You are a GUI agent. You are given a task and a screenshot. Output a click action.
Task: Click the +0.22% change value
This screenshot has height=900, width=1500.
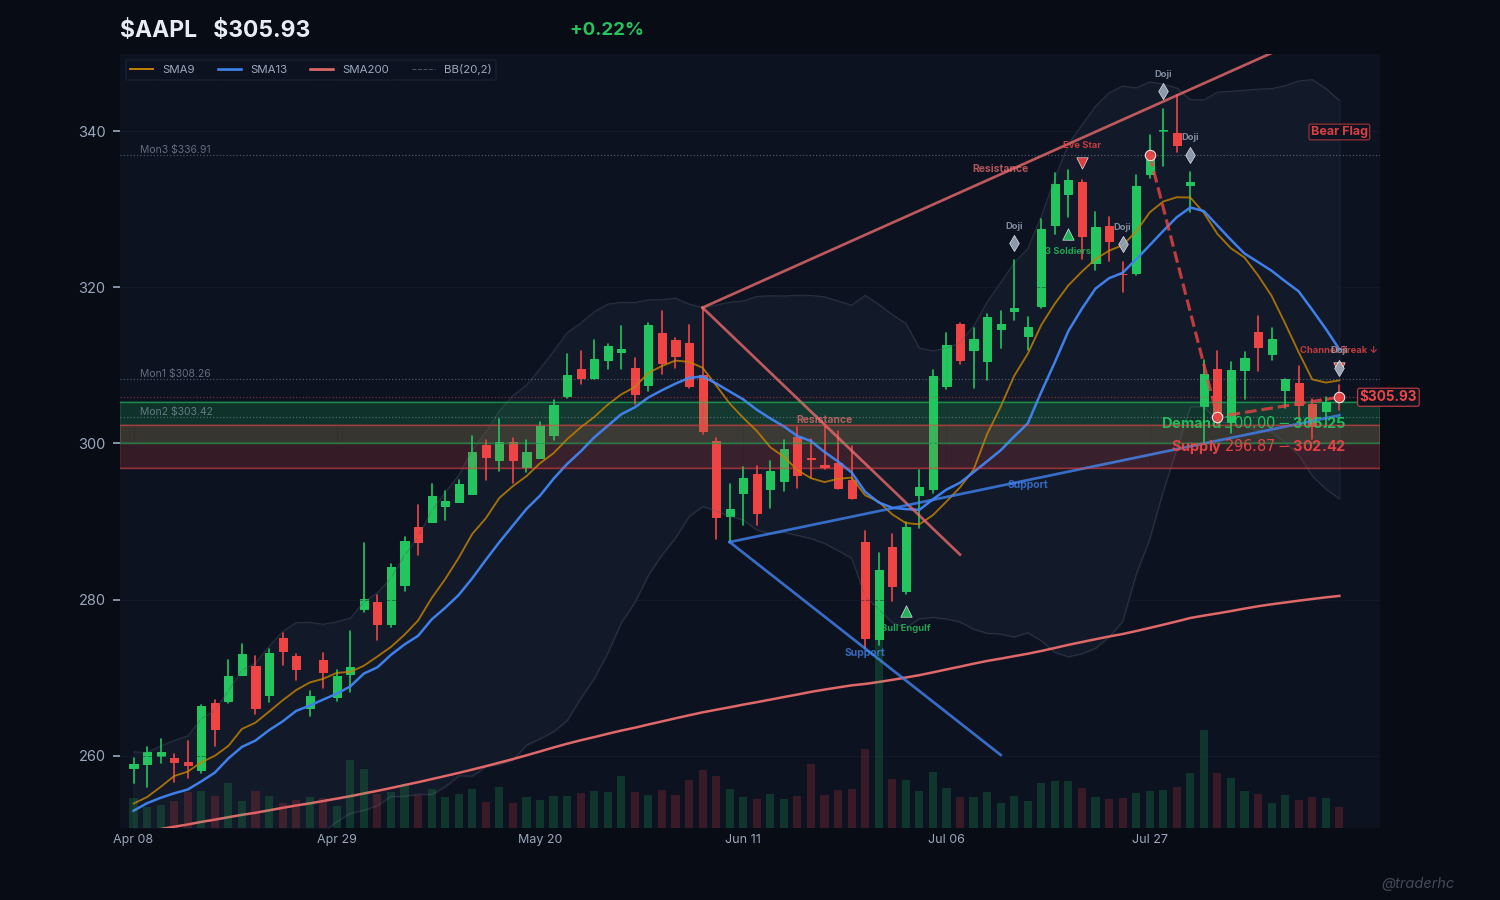point(606,29)
